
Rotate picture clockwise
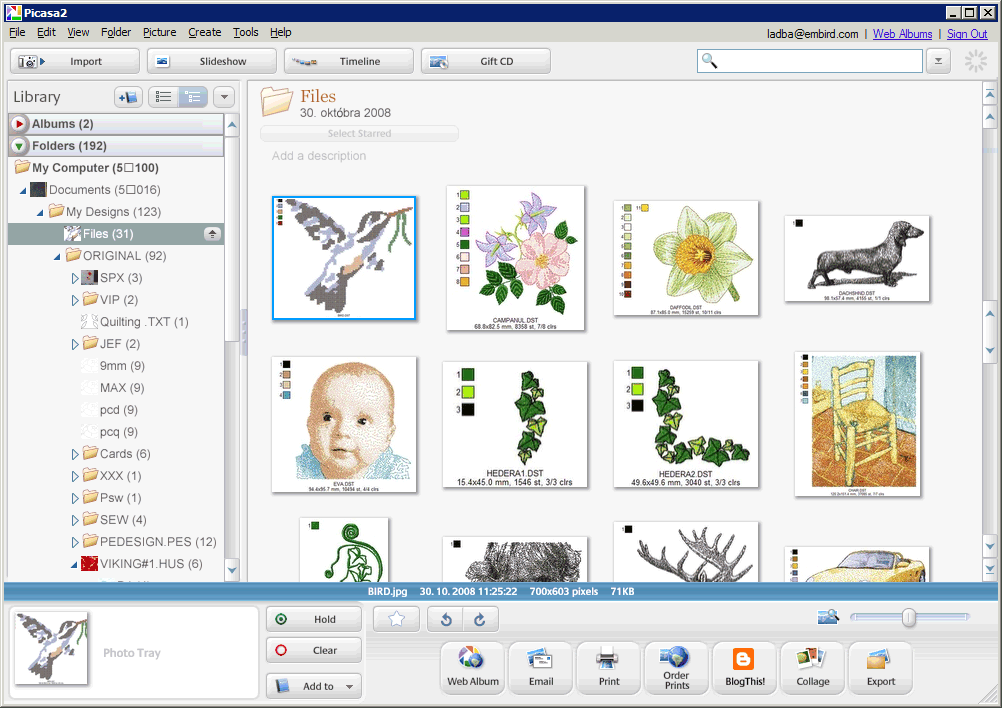click(x=480, y=620)
